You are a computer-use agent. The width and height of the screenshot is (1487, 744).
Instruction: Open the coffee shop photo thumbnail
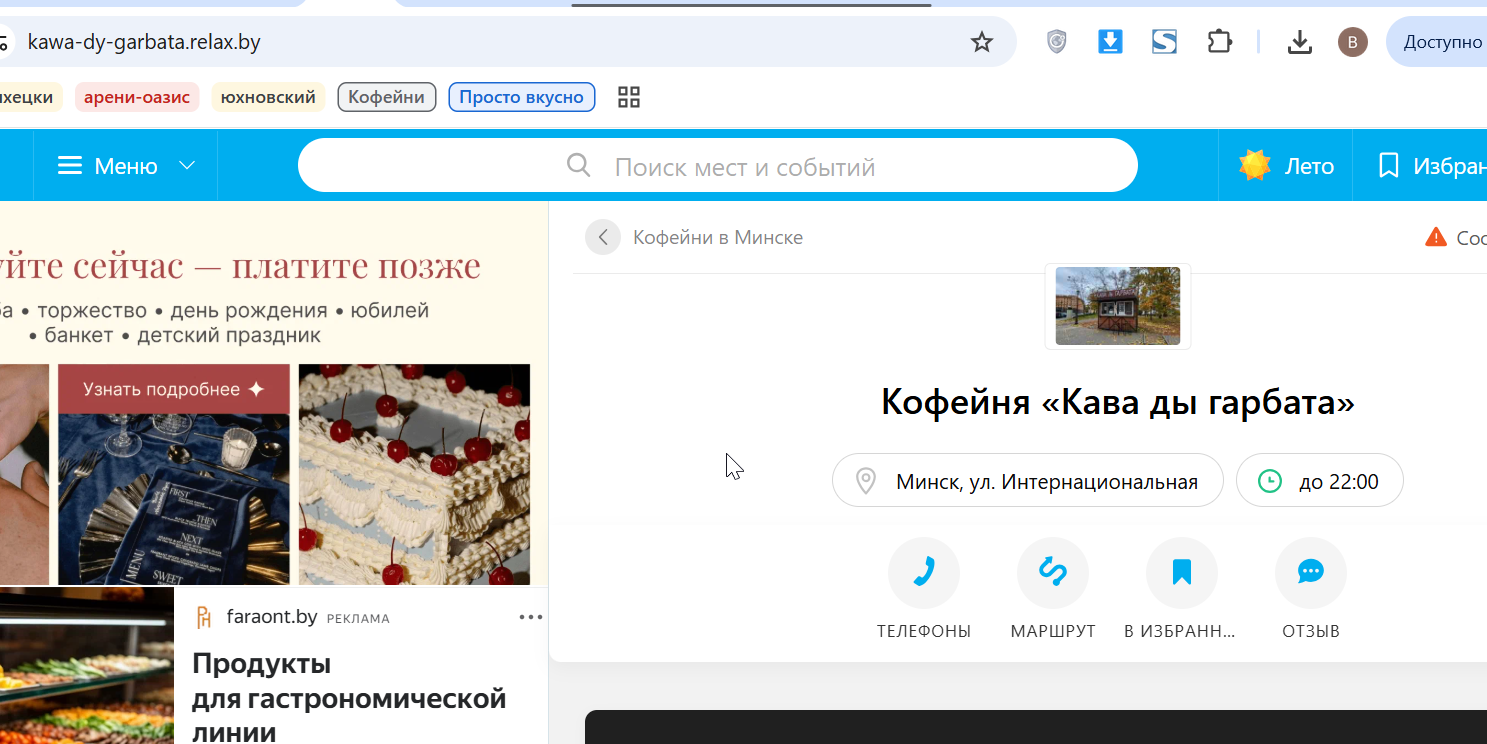[x=1118, y=306]
